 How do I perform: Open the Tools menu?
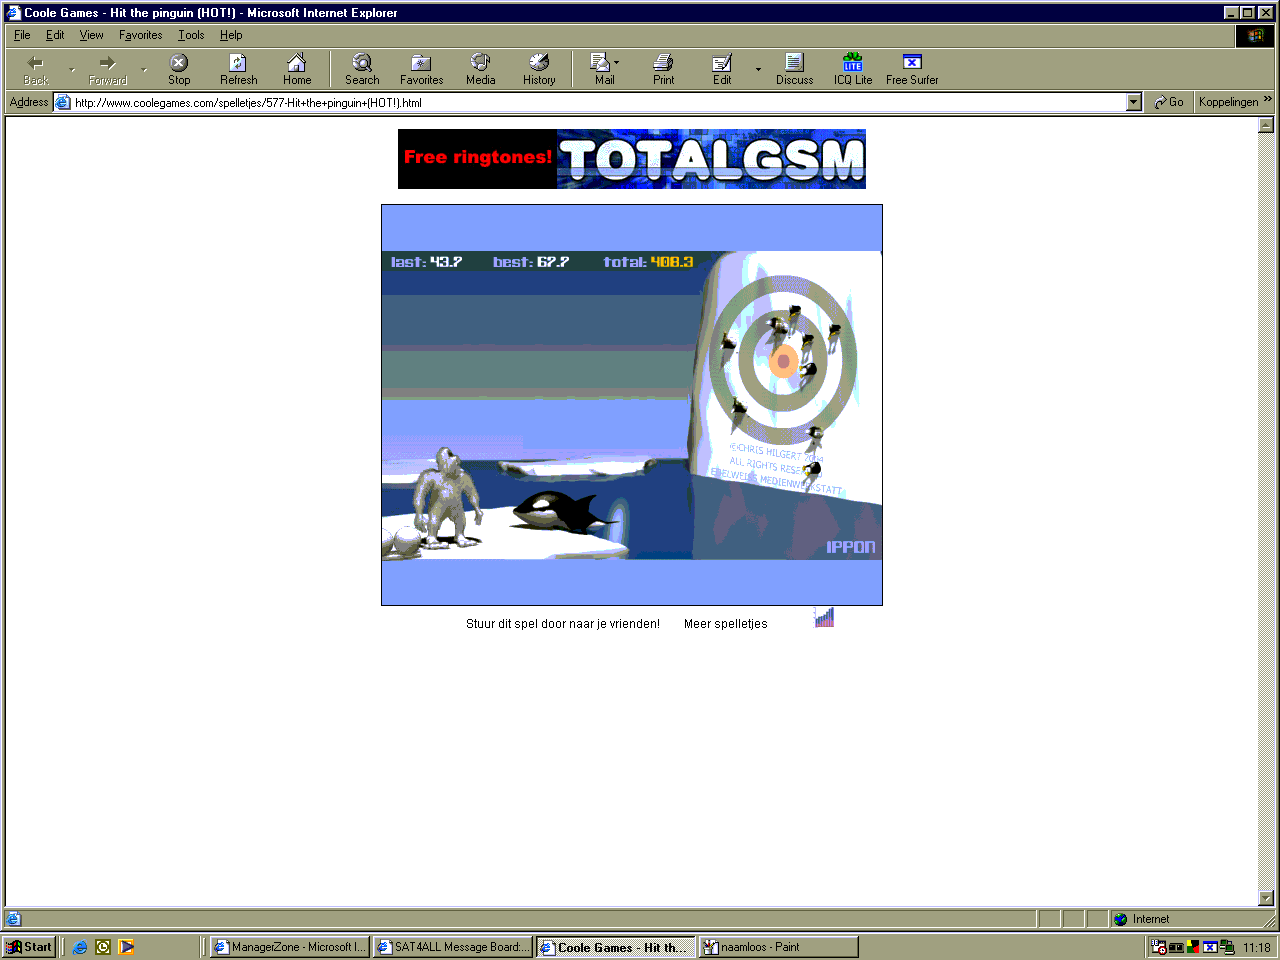(191, 35)
